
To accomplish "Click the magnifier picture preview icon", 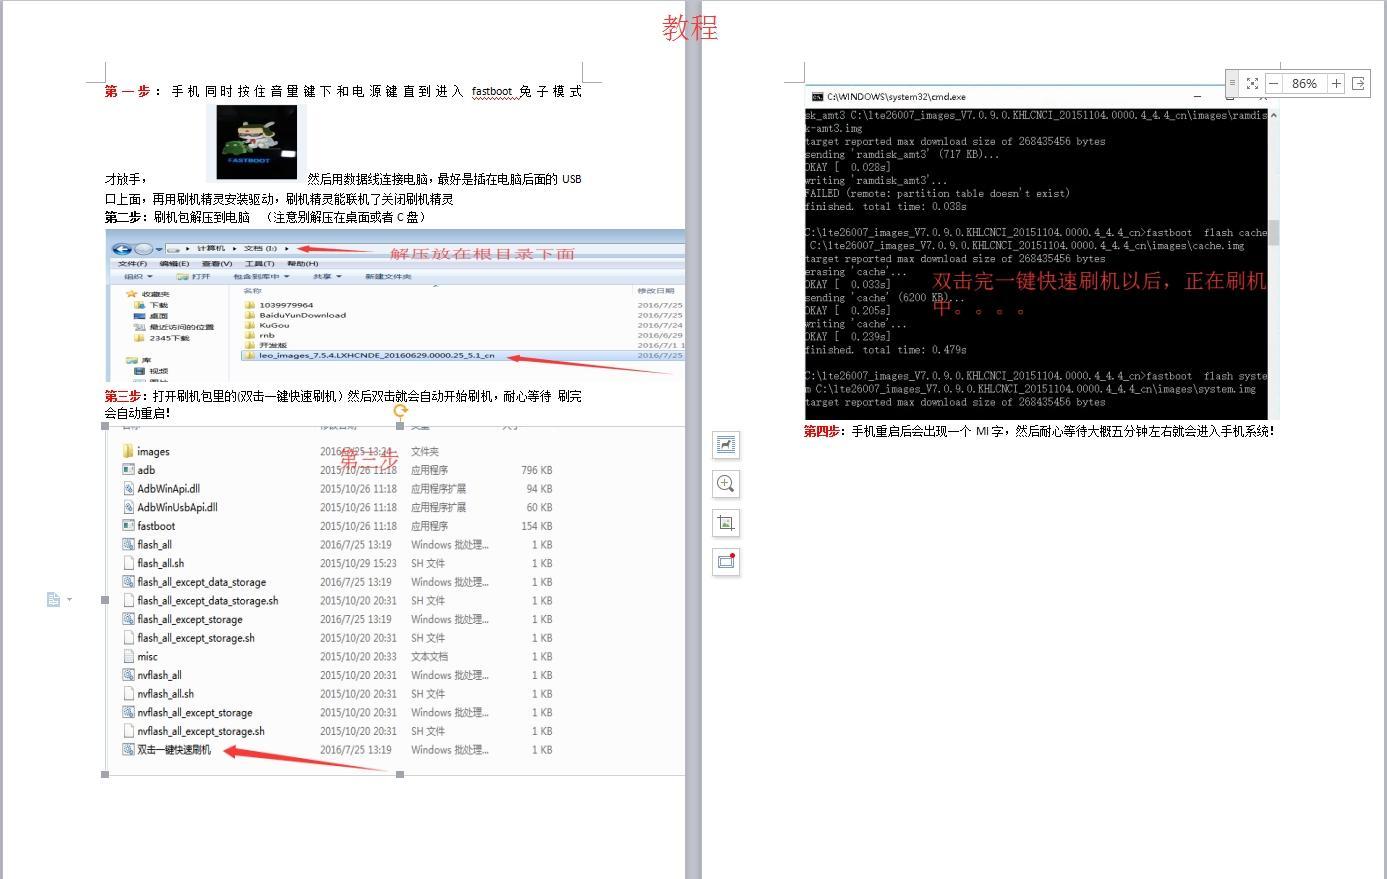I will point(726,484).
